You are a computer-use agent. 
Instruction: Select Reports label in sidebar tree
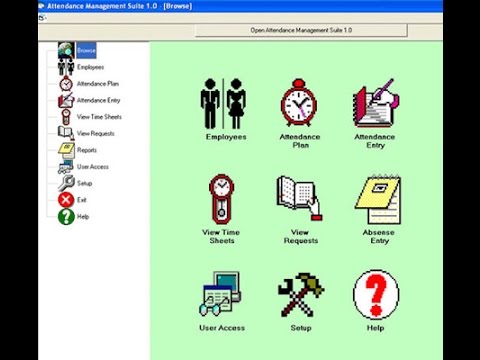87,150
